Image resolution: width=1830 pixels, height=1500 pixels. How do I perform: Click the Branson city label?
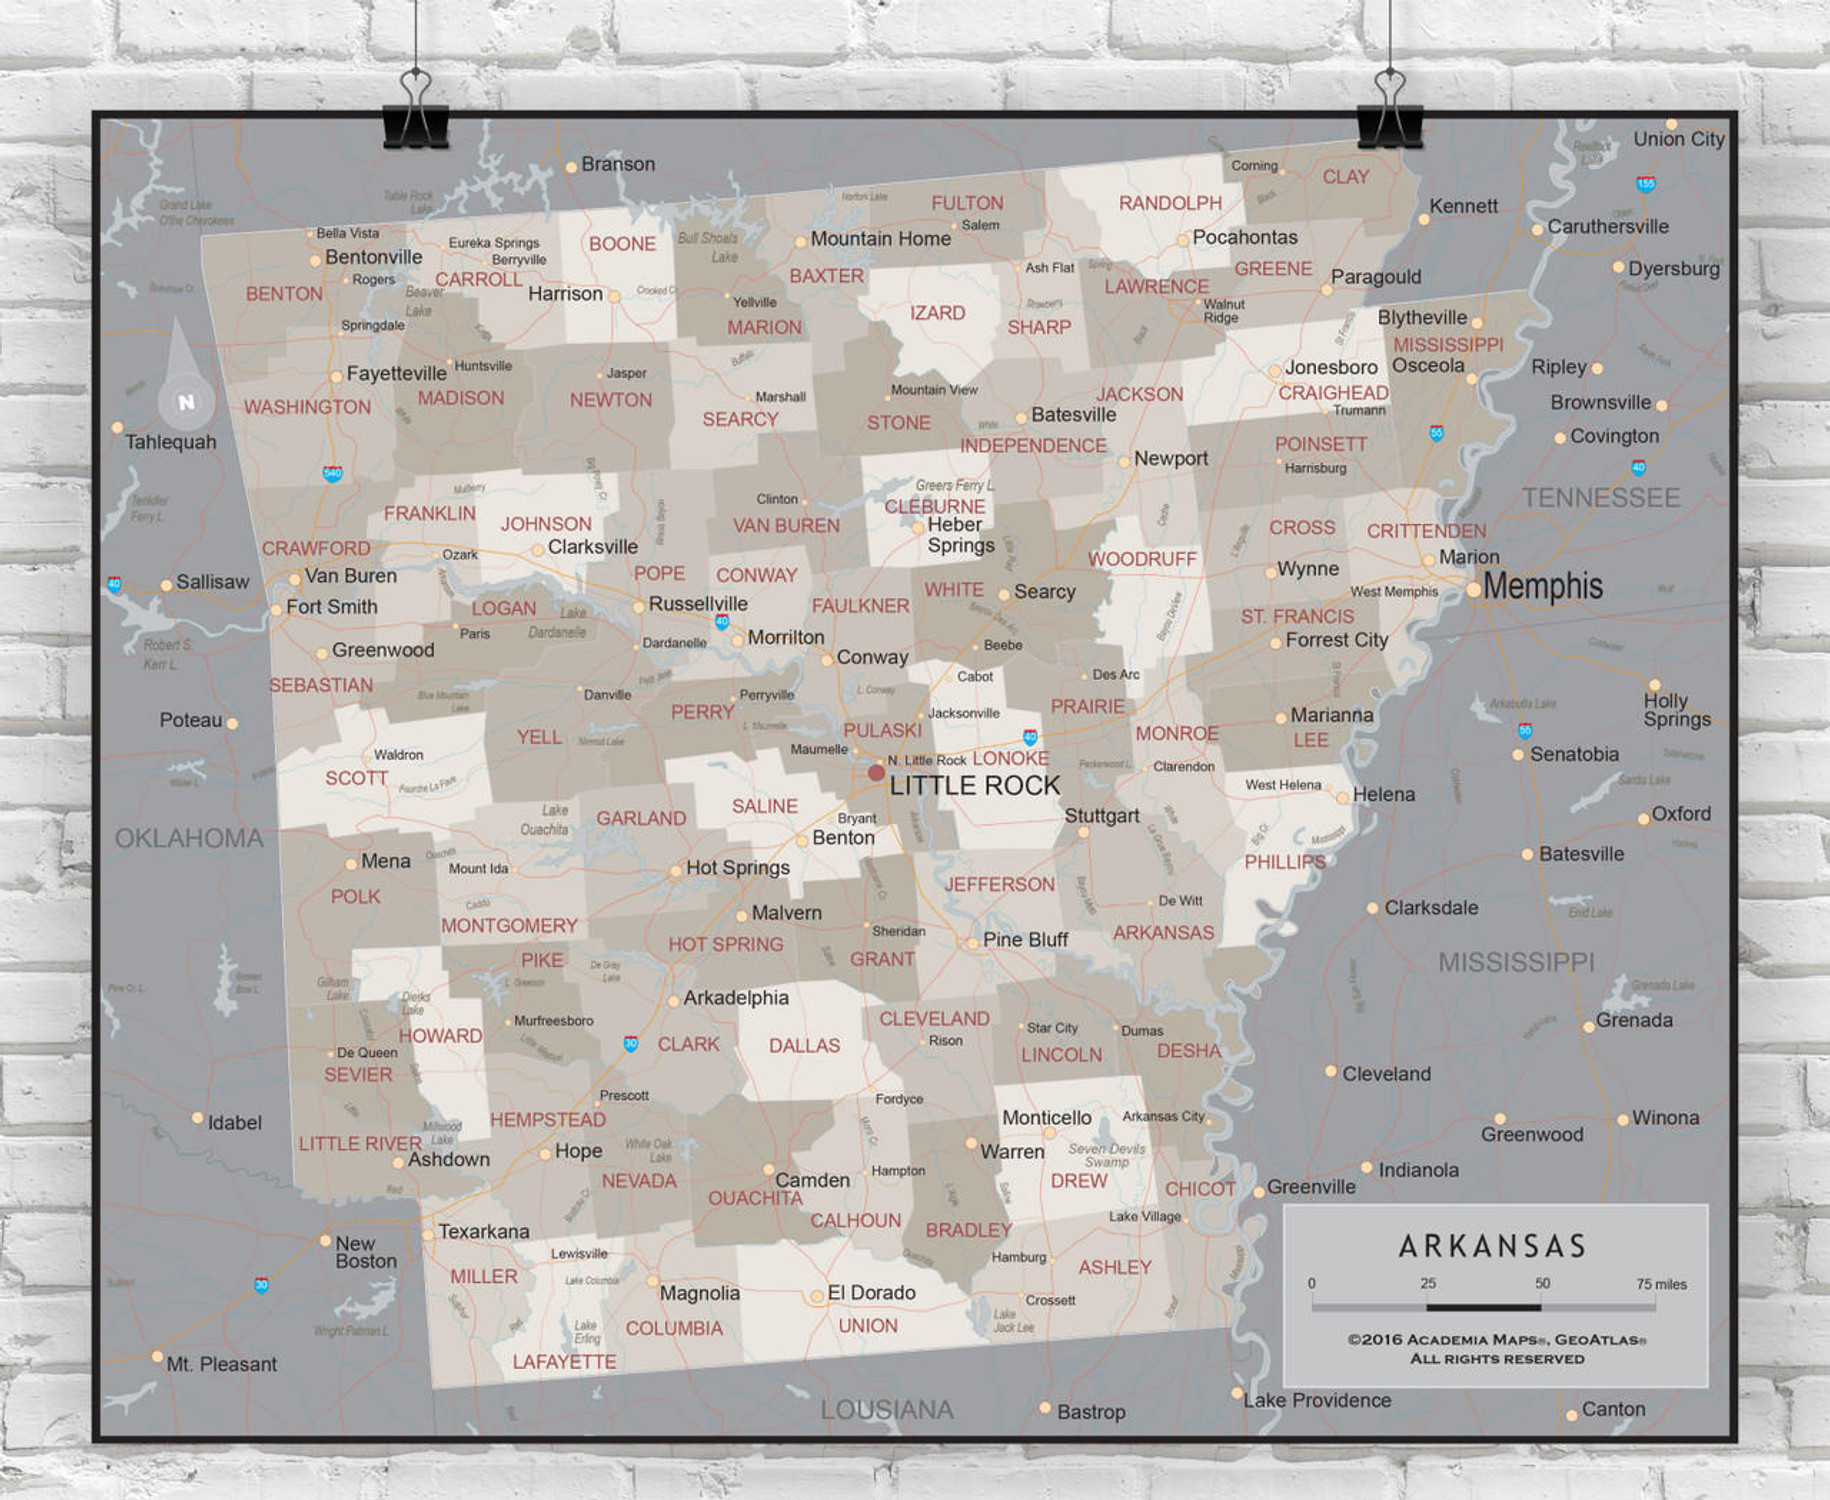(x=618, y=164)
